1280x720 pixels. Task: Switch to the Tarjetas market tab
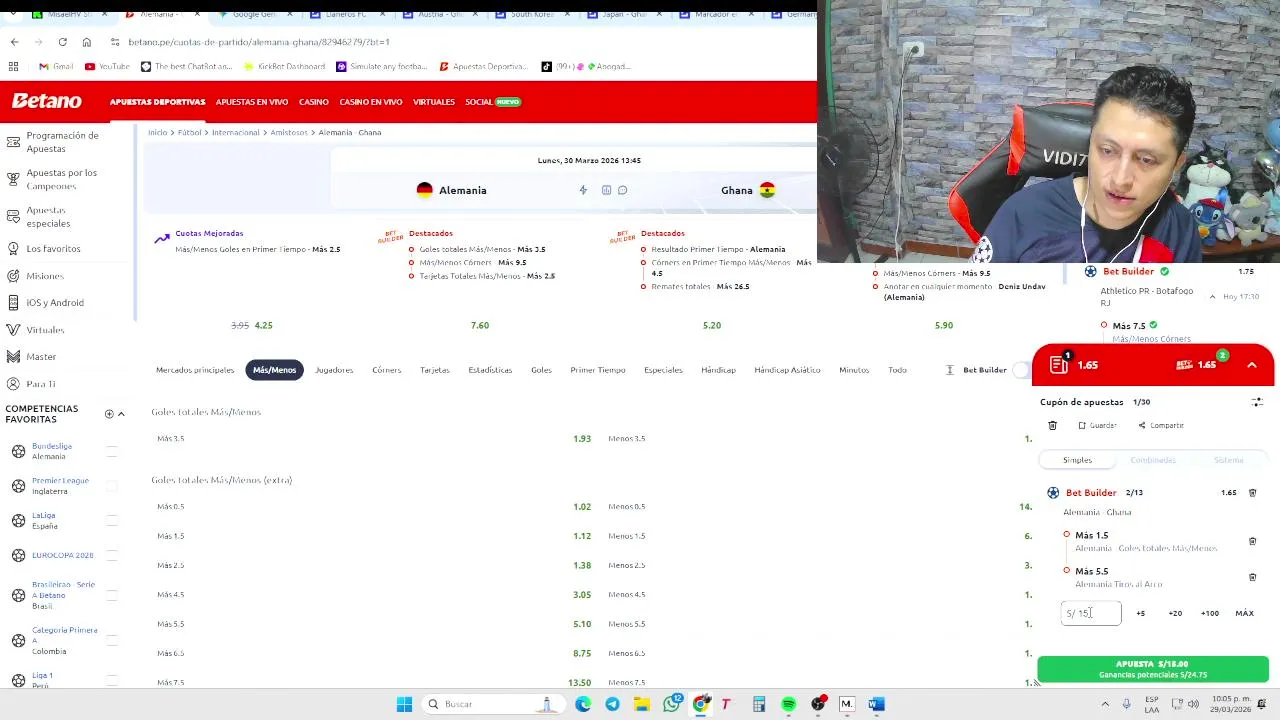434,370
